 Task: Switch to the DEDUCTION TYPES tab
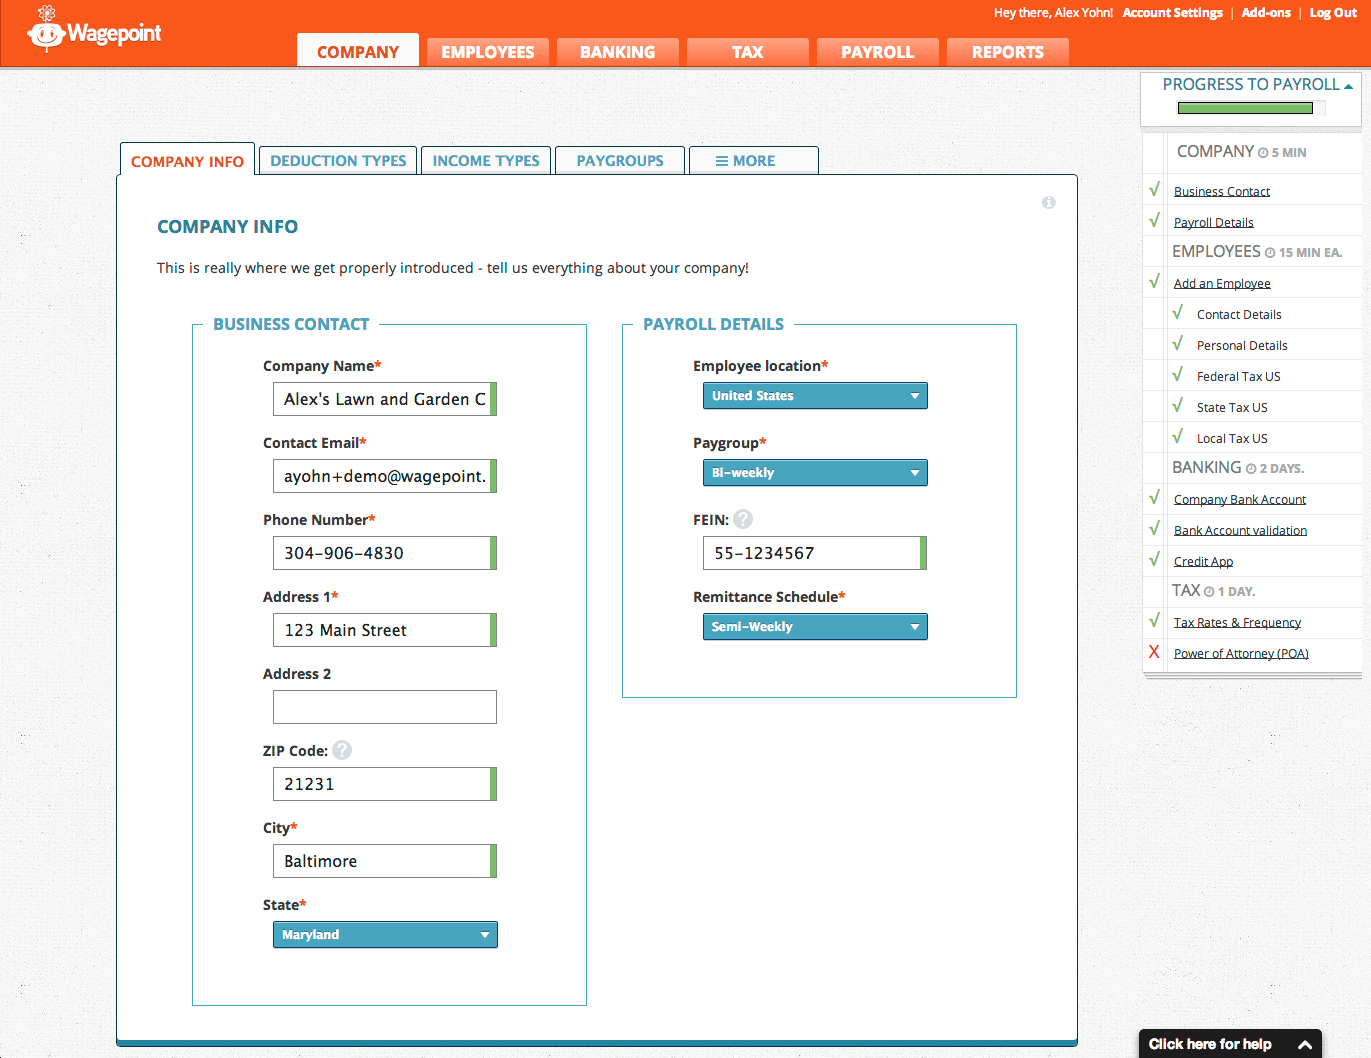[x=337, y=160]
